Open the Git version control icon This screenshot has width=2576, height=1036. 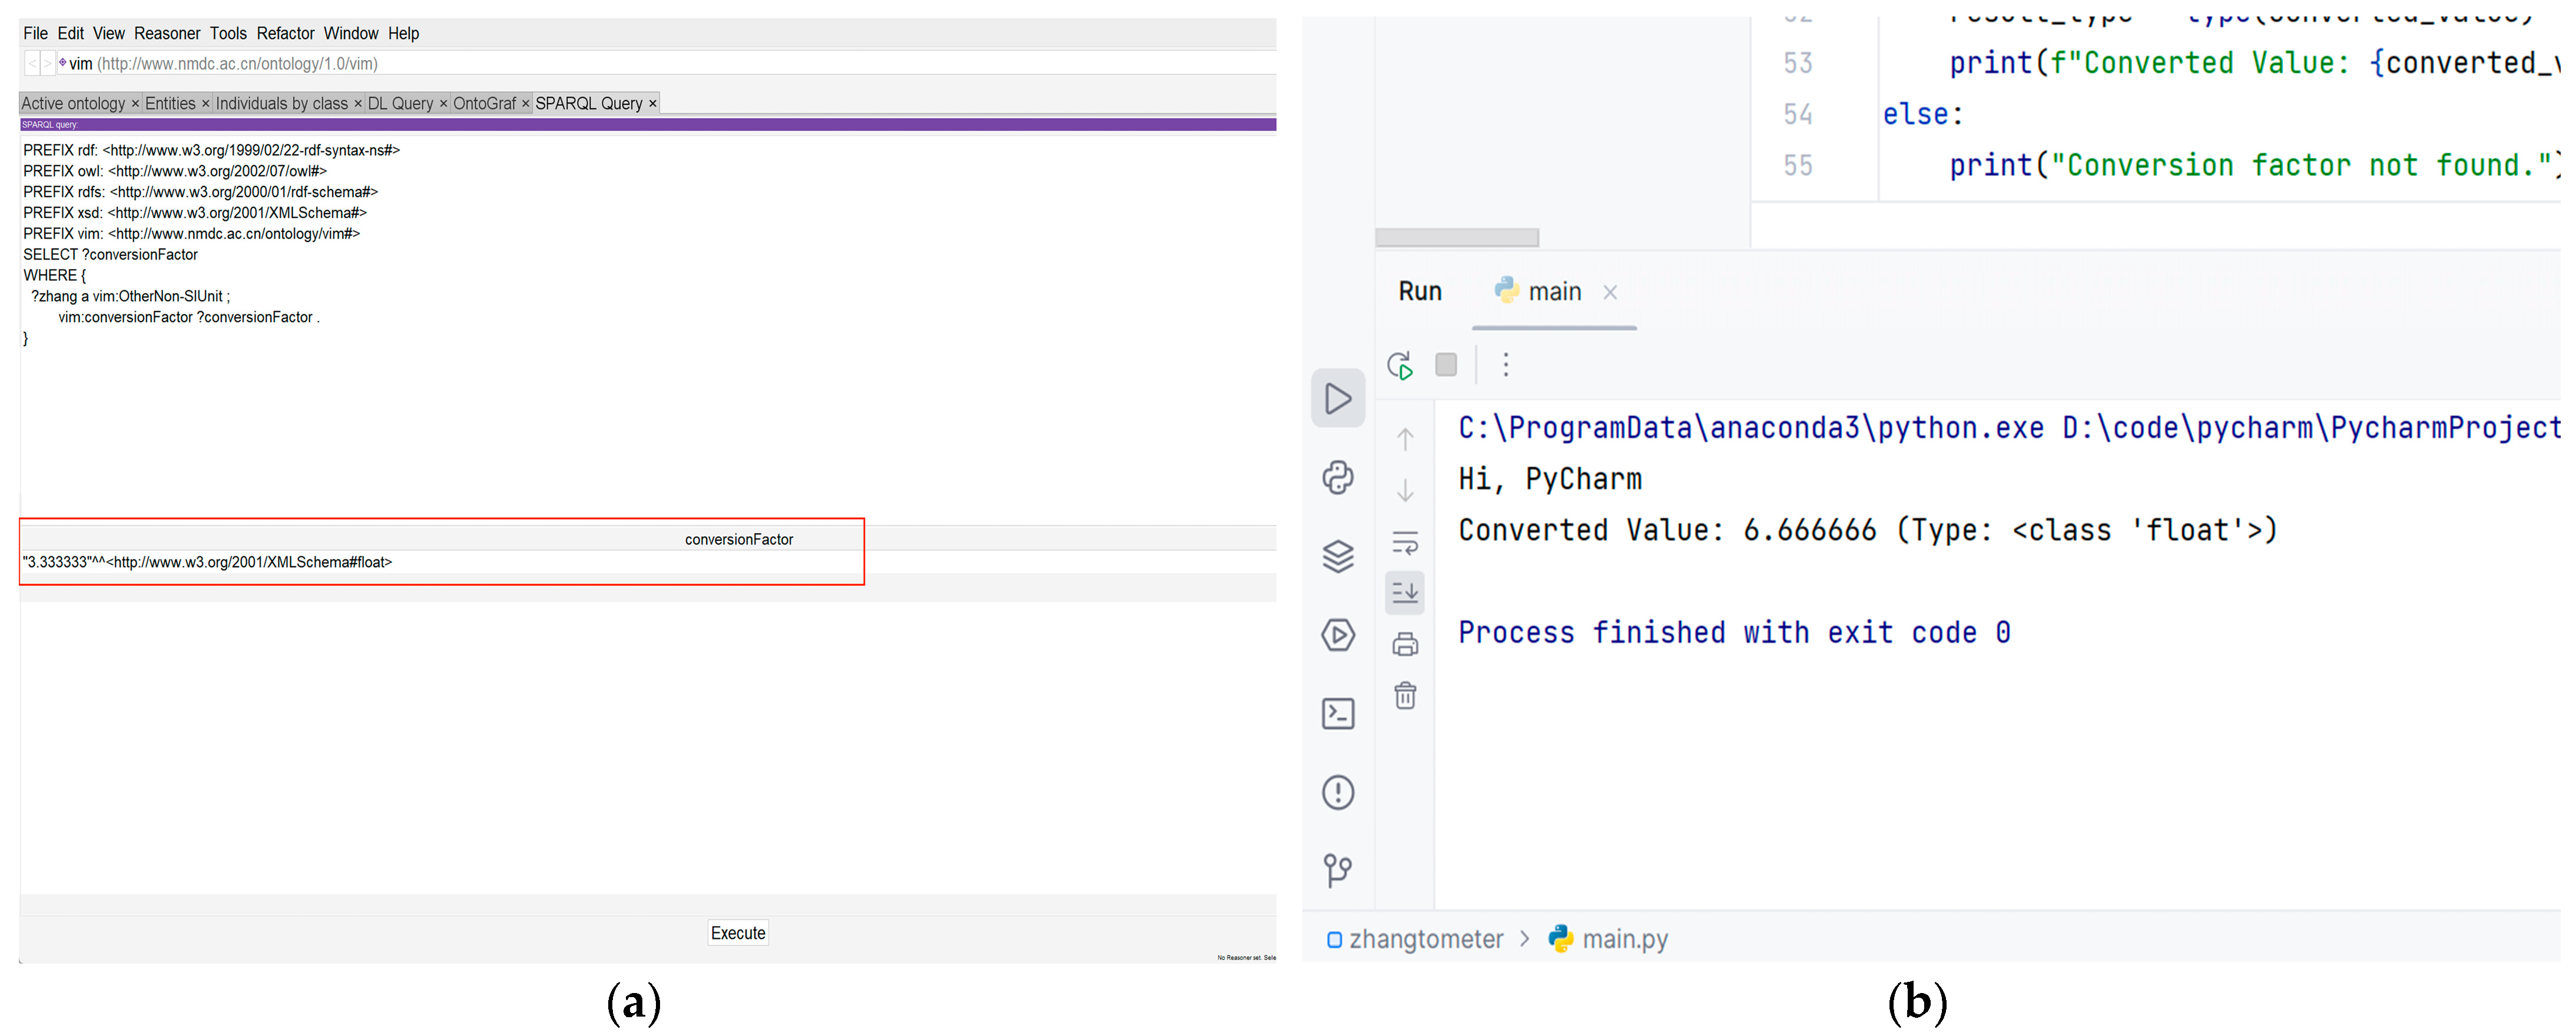point(1337,870)
